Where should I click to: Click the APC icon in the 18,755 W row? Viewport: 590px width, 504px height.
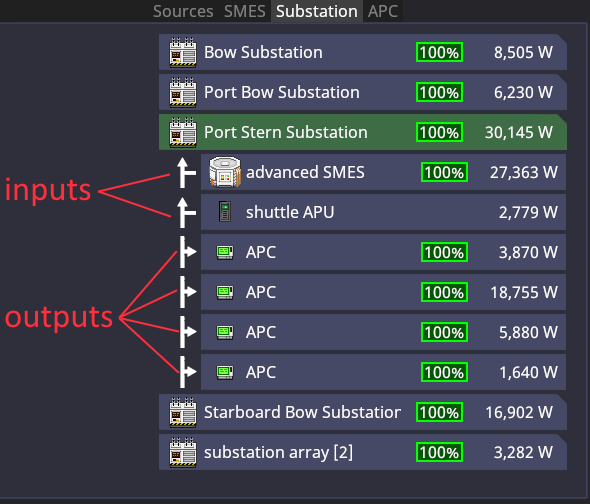(x=225, y=292)
